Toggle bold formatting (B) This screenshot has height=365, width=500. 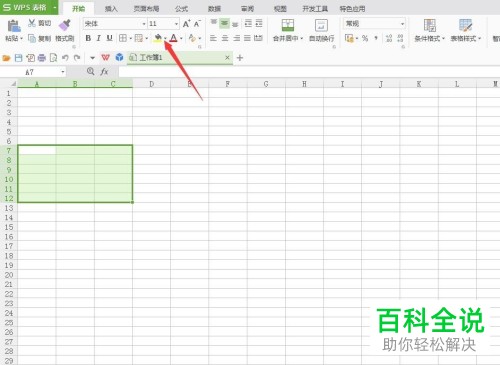point(88,38)
